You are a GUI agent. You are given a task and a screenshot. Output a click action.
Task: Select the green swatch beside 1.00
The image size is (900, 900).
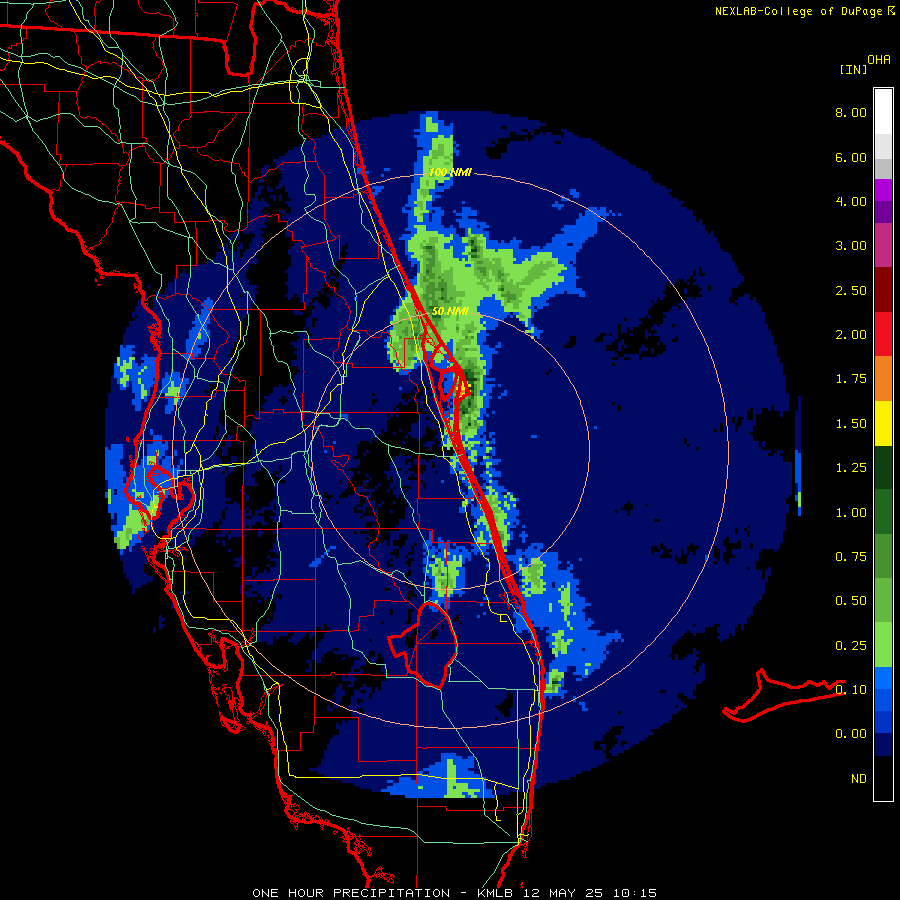pos(883,512)
